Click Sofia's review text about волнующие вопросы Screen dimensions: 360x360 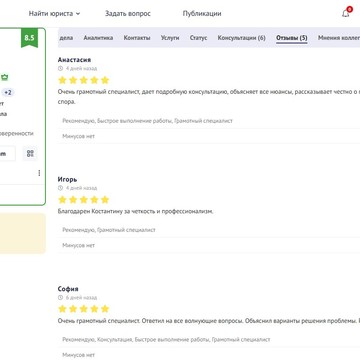[x=209, y=321]
